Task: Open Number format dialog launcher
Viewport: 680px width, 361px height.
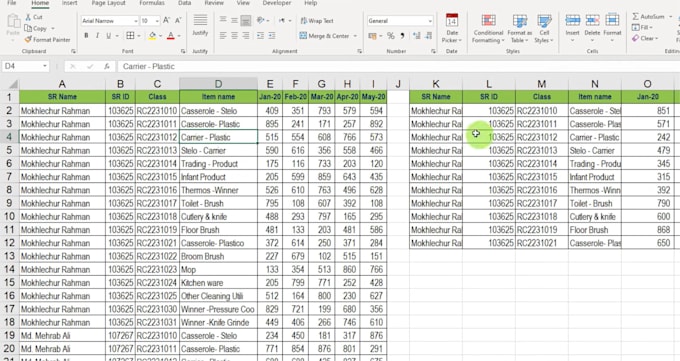Action: point(433,51)
